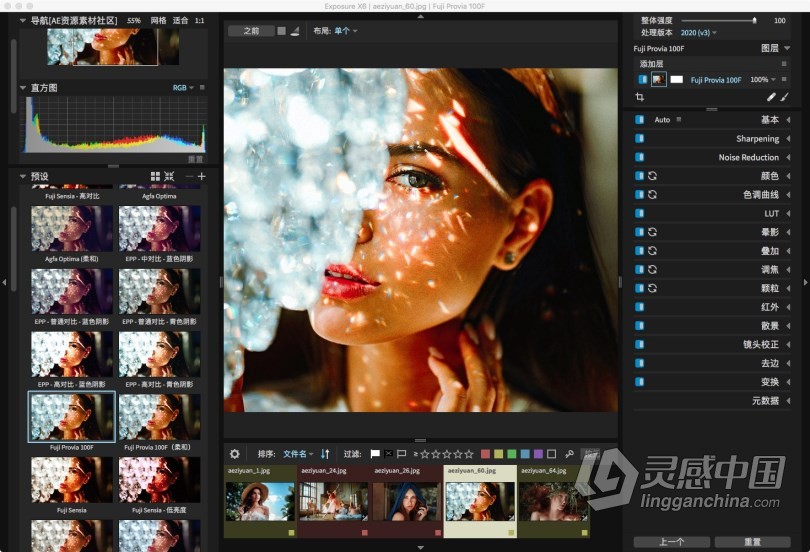Reset the 调焦 panel with circular arrow
The width and height of the screenshot is (810, 552).
[x=652, y=270]
